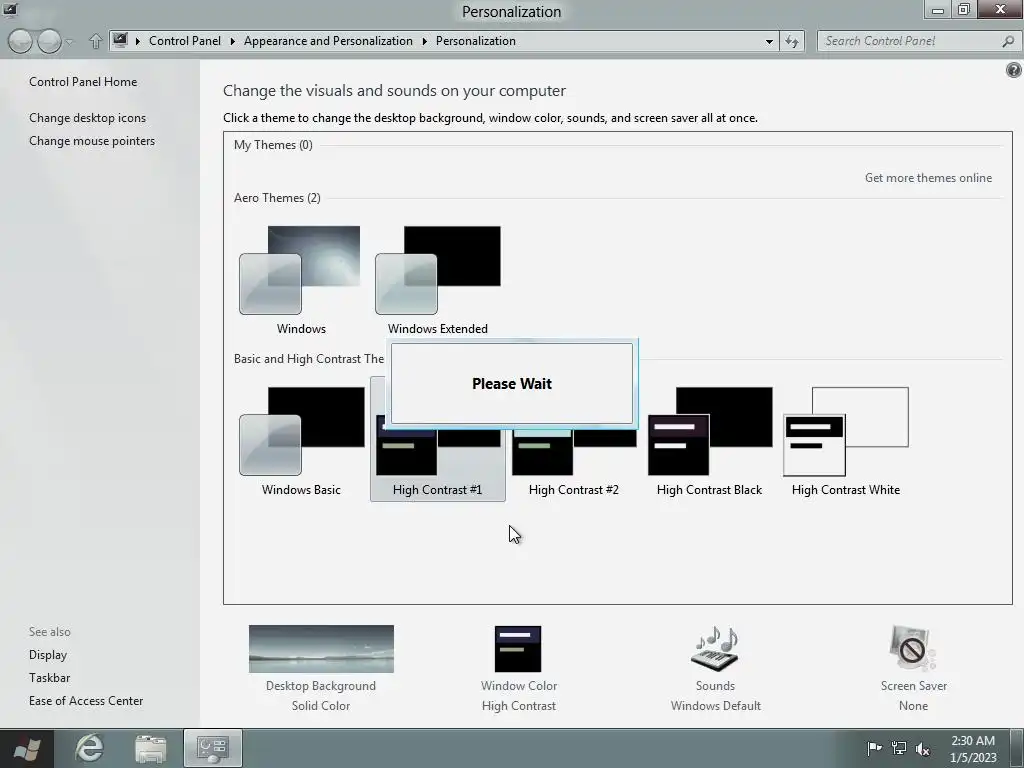
Task: Select the Windows Basic theme
Action: (301, 441)
